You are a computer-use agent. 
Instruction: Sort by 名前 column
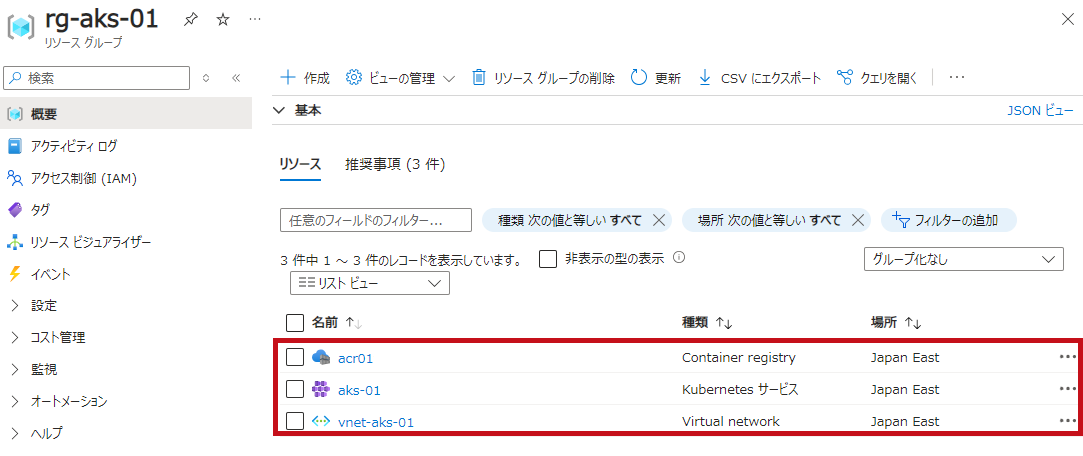coord(337,323)
